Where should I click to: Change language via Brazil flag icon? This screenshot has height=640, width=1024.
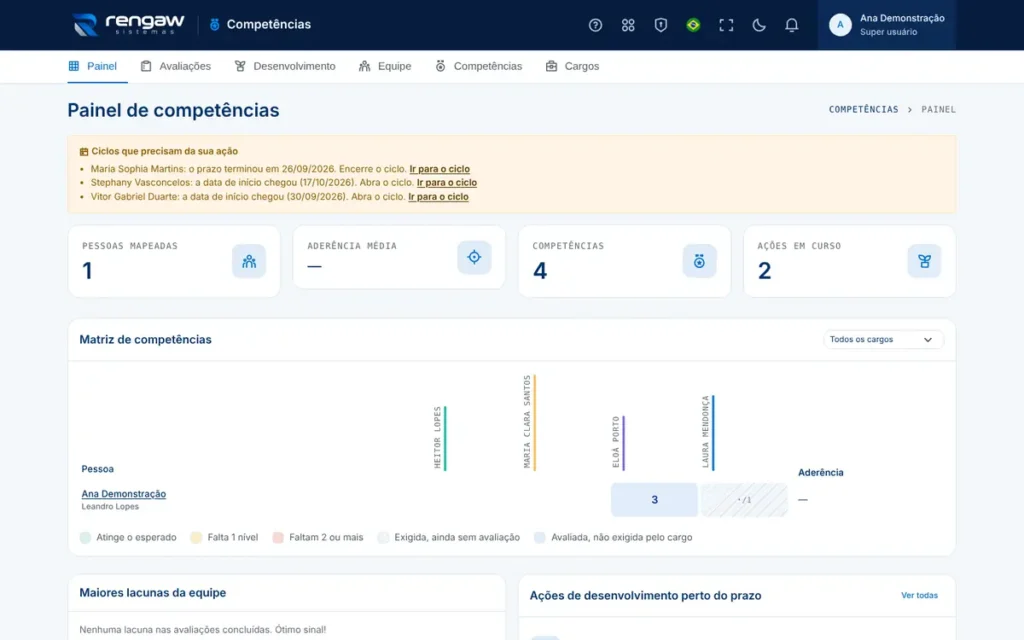[693, 25]
